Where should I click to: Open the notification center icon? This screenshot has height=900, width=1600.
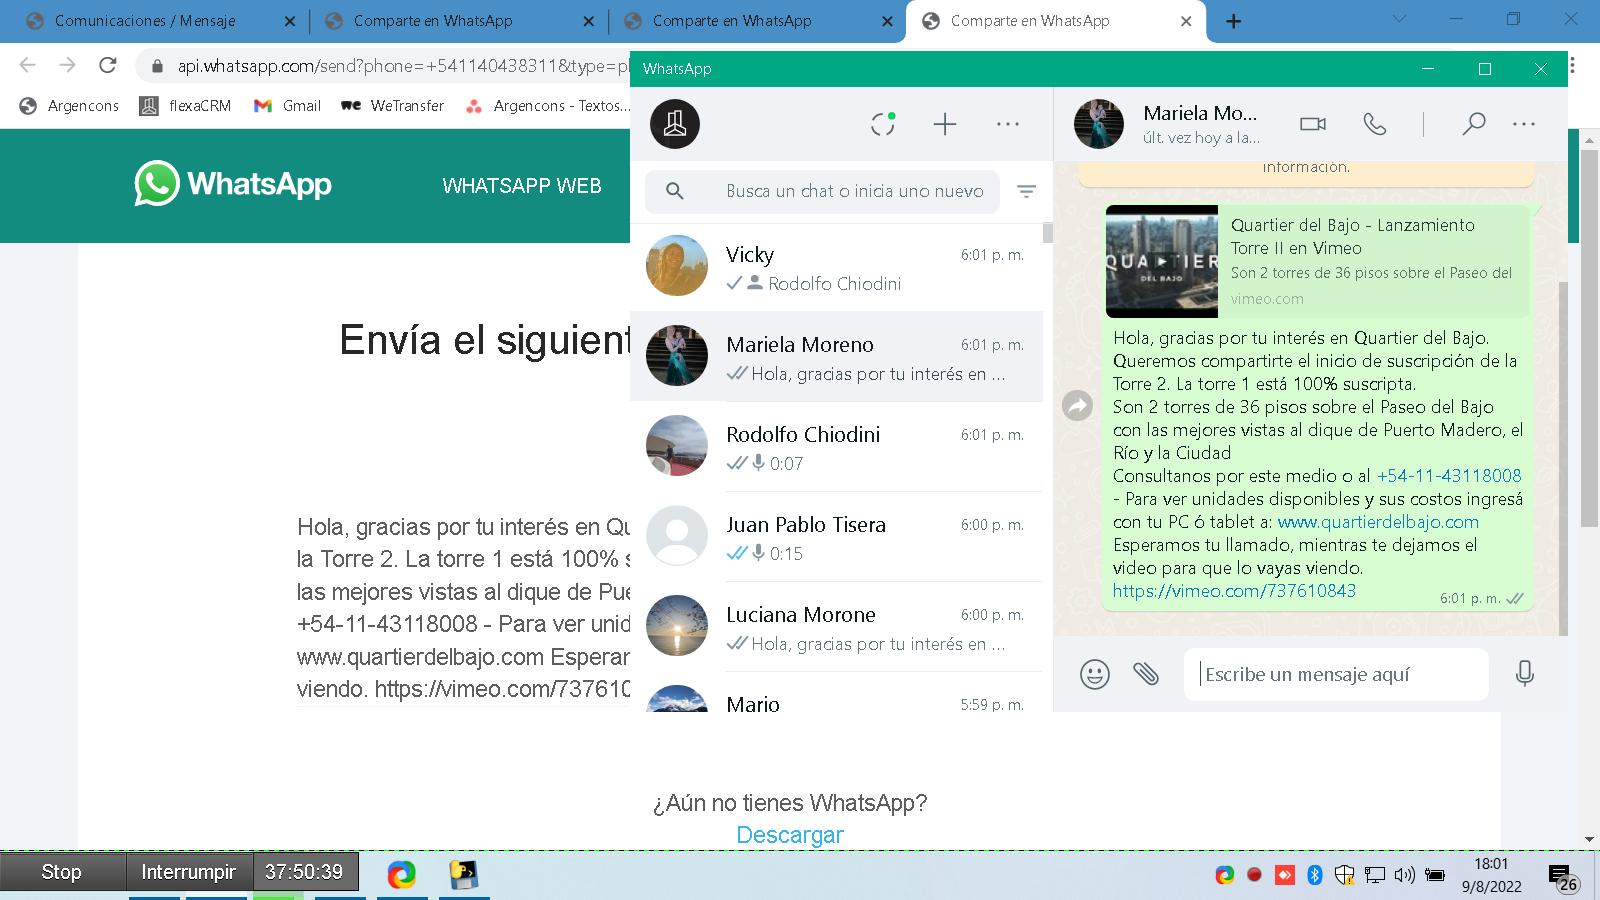click(x=1563, y=878)
